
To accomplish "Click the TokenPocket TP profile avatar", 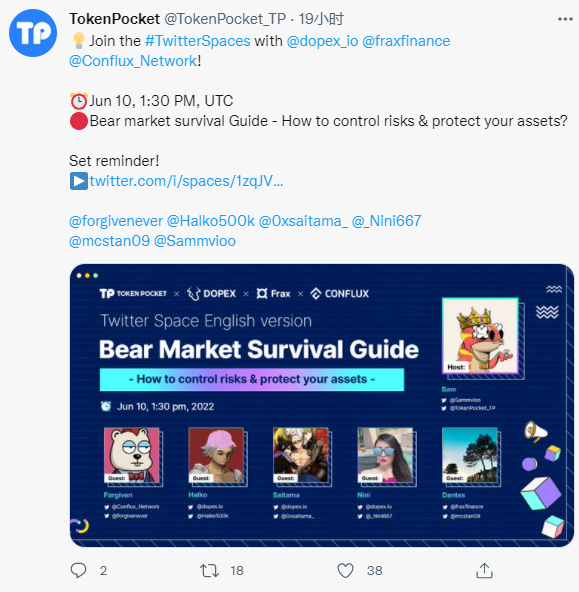I will 33,33.
